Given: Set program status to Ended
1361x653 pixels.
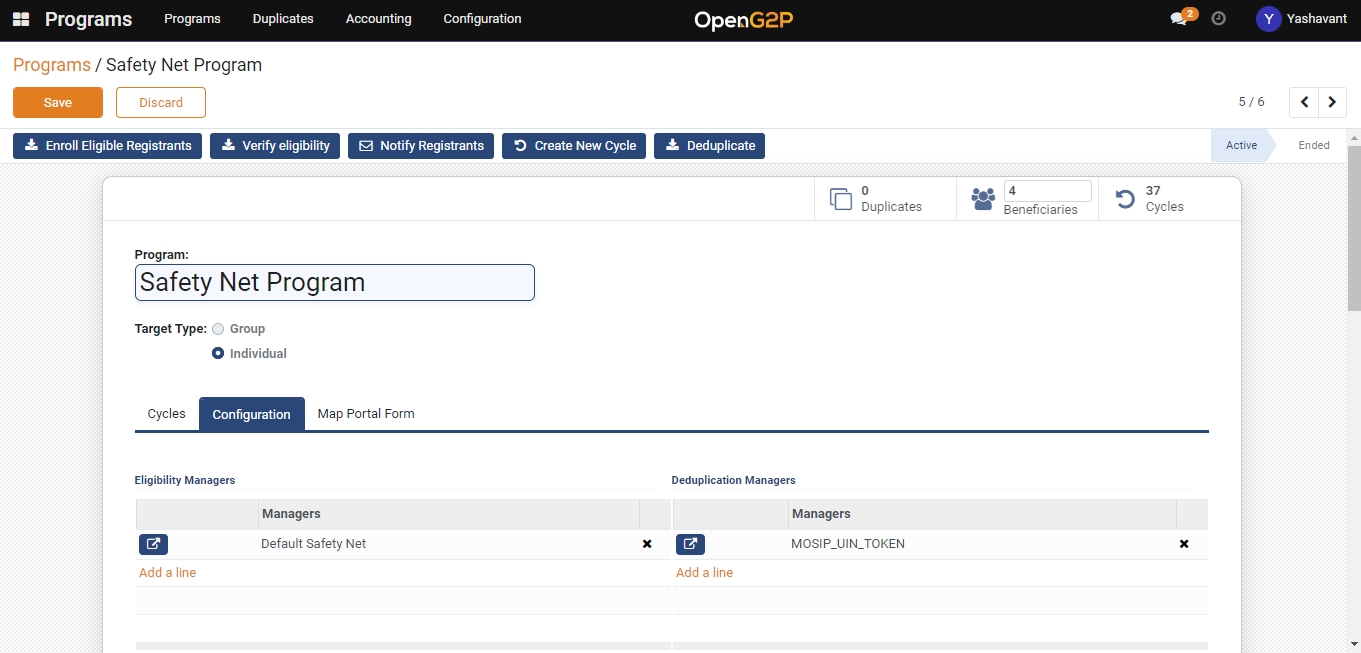Looking at the screenshot, I should pyautogui.click(x=1313, y=145).
